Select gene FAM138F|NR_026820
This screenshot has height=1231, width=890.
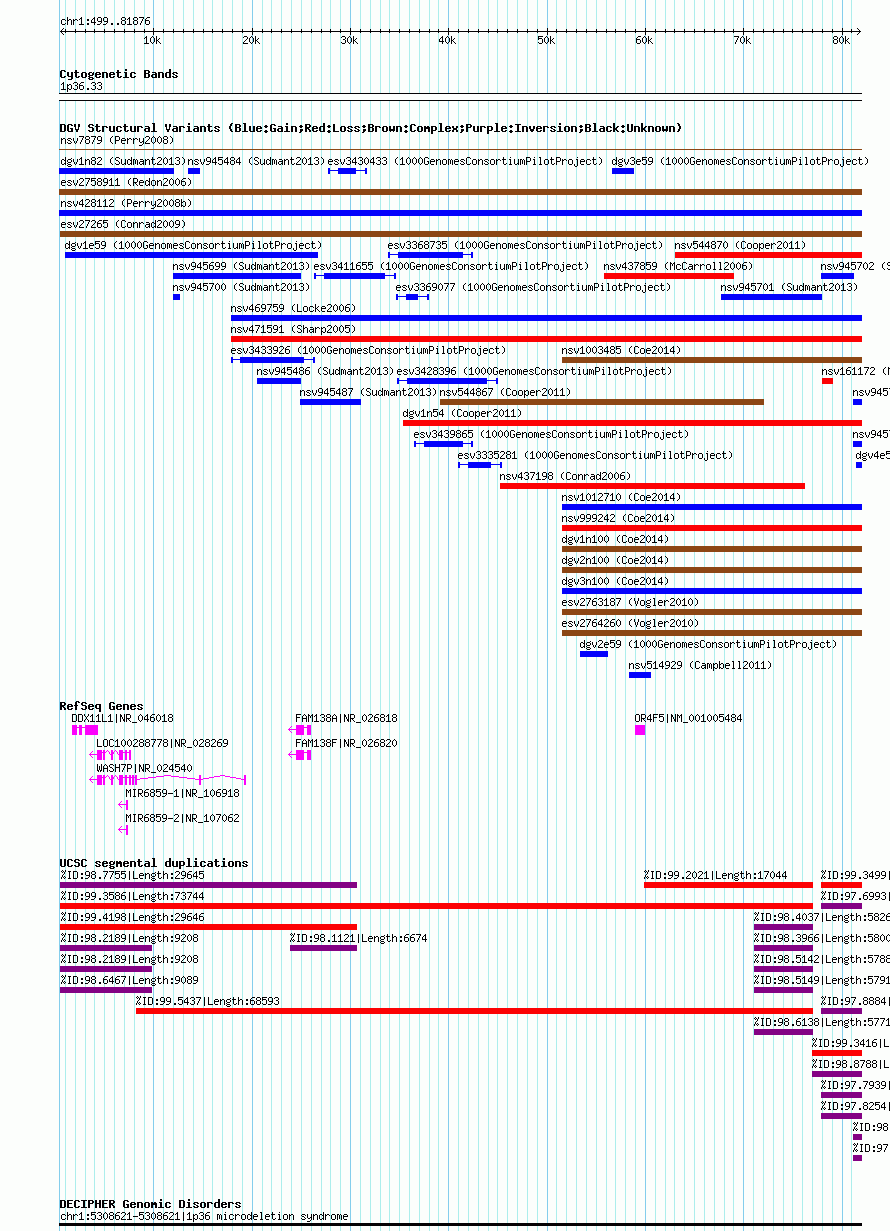(346, 743)
